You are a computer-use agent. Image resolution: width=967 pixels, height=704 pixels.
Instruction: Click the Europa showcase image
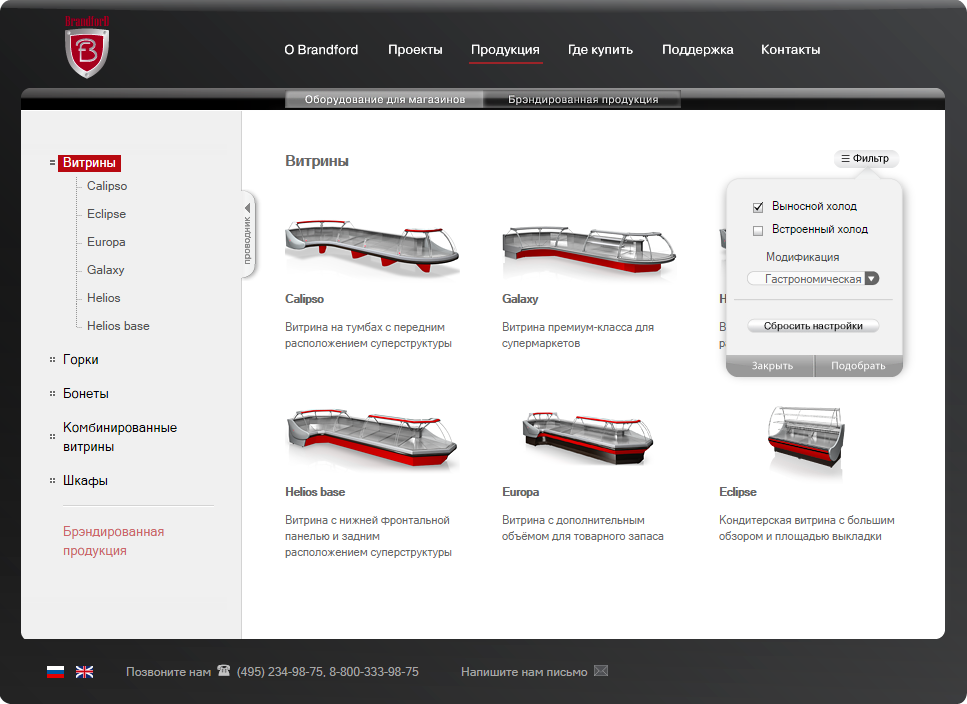pos(587,438)
